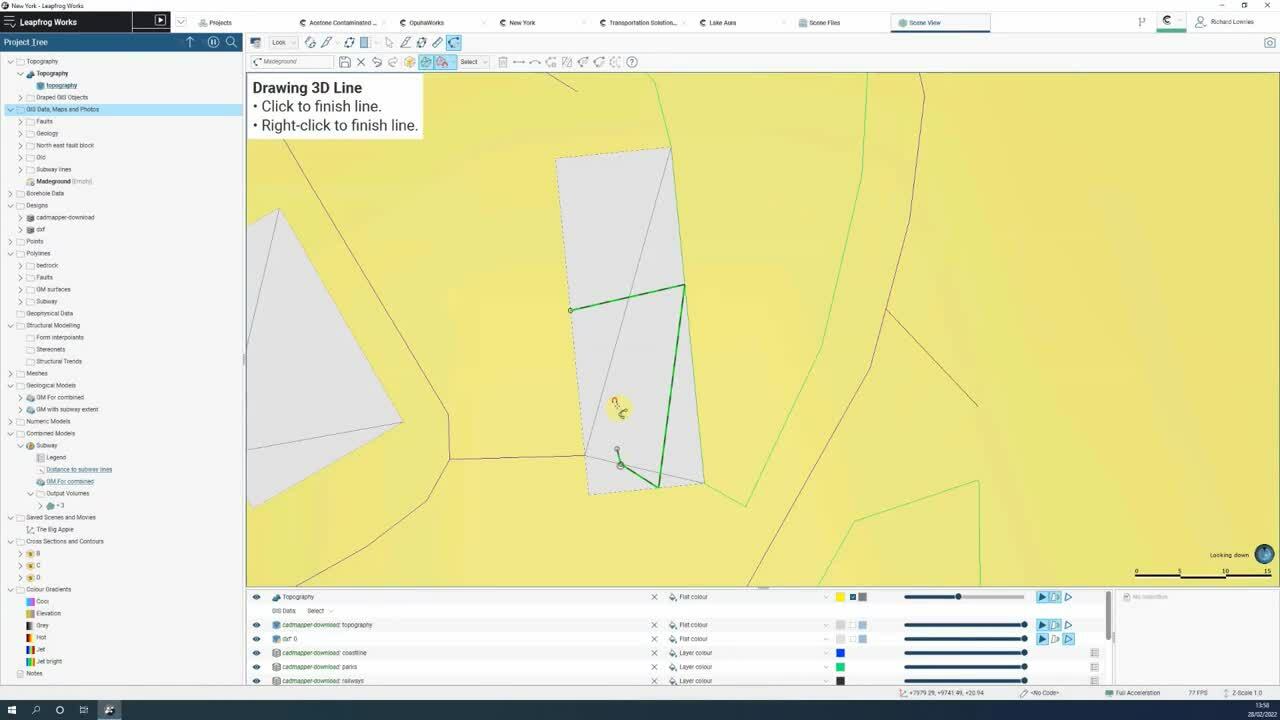Toggle the Topography row checkbox beside swatch

point(853,597)
